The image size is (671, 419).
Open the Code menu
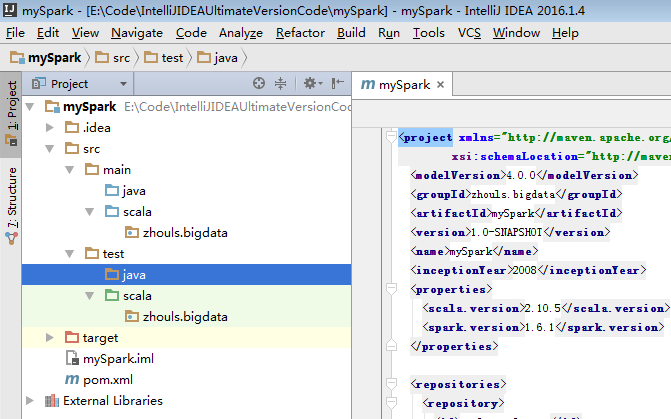pyautogui.click(x=191, y=33)
